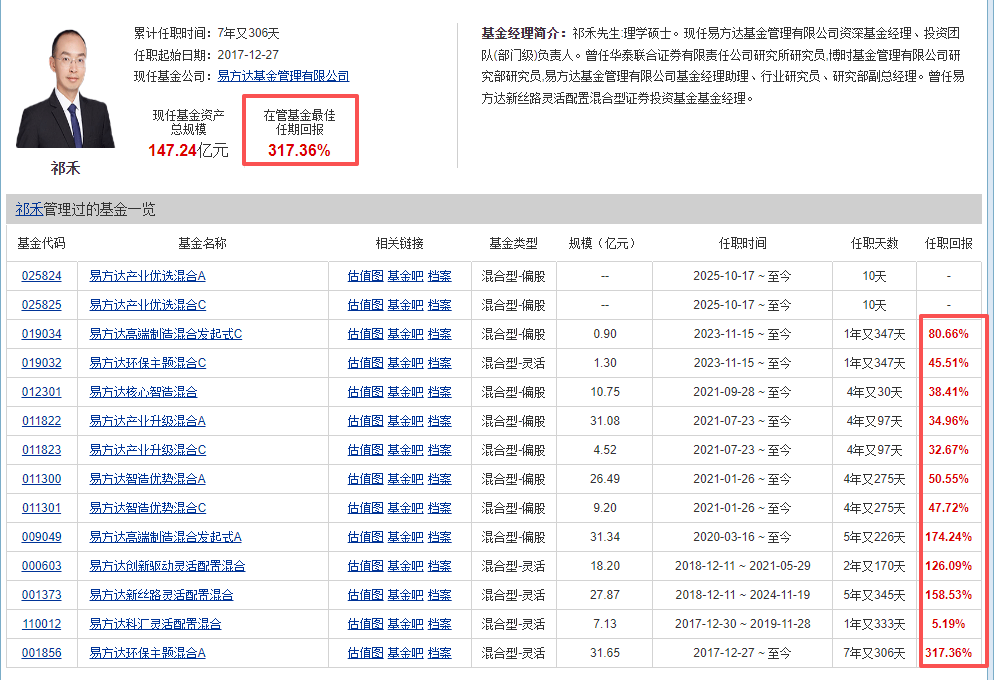Open 估值图 for fund 011822
This screenshot has width=997, height=680.
[x=366, y=421]
